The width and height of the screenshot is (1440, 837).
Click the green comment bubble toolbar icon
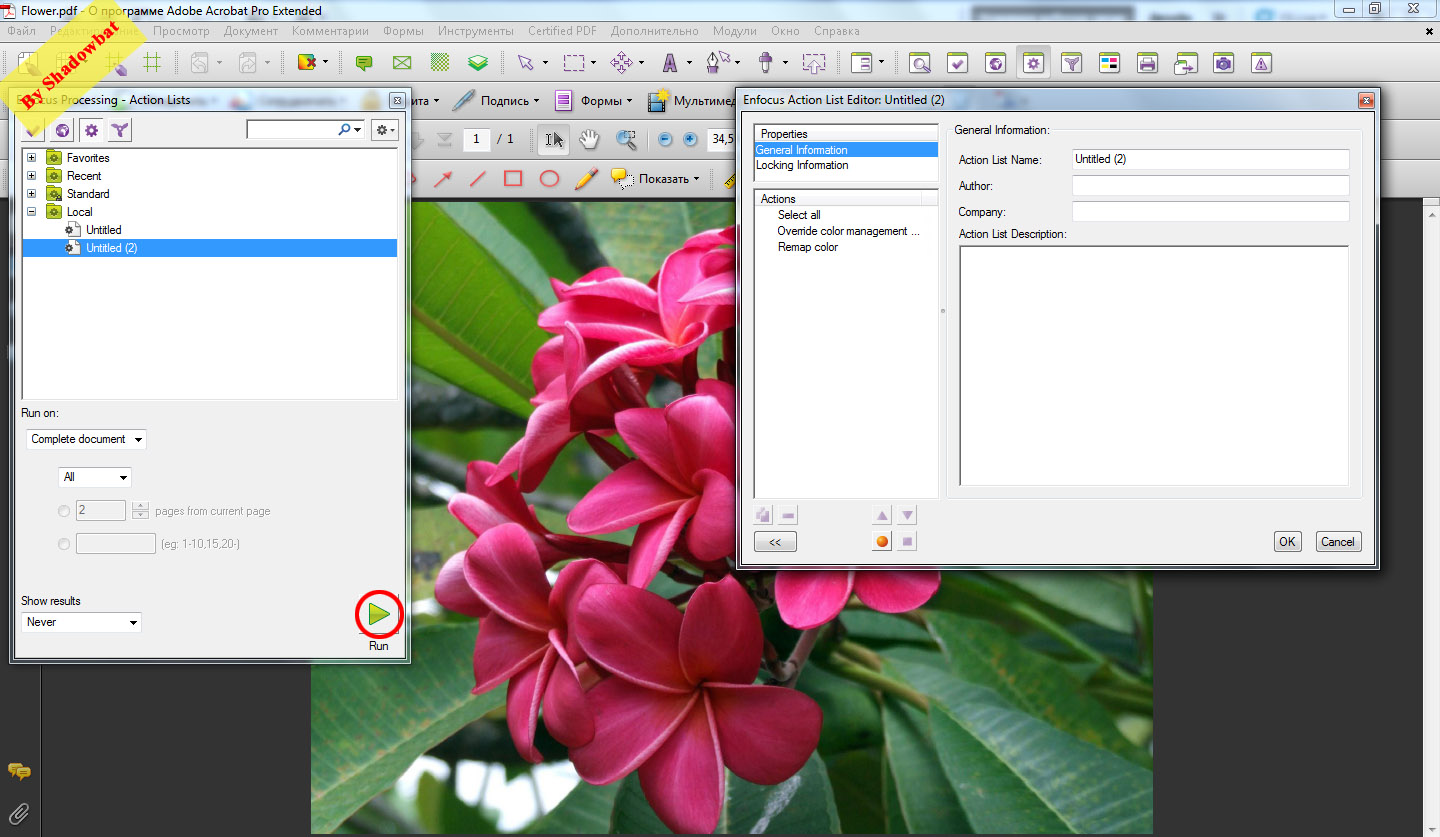(x=364, y=63)
